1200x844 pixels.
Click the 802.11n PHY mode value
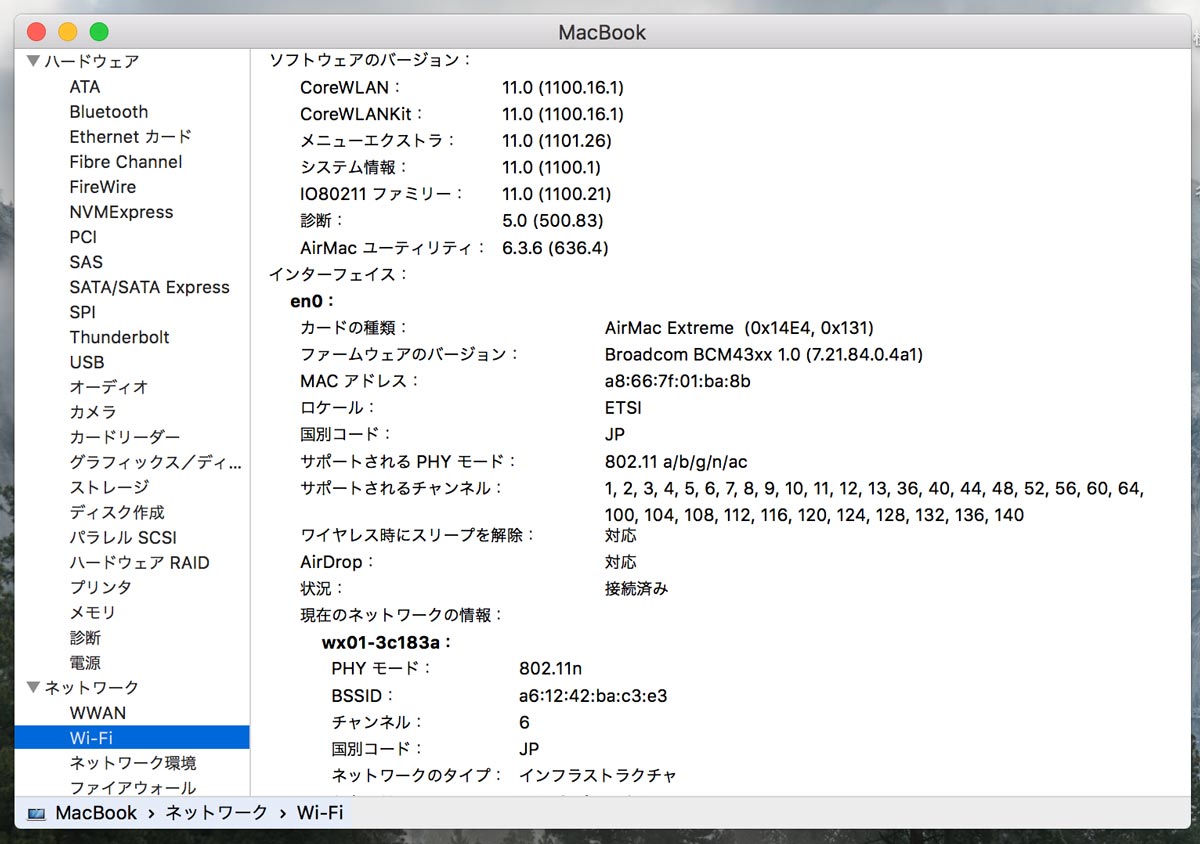[x=551, y=669]
